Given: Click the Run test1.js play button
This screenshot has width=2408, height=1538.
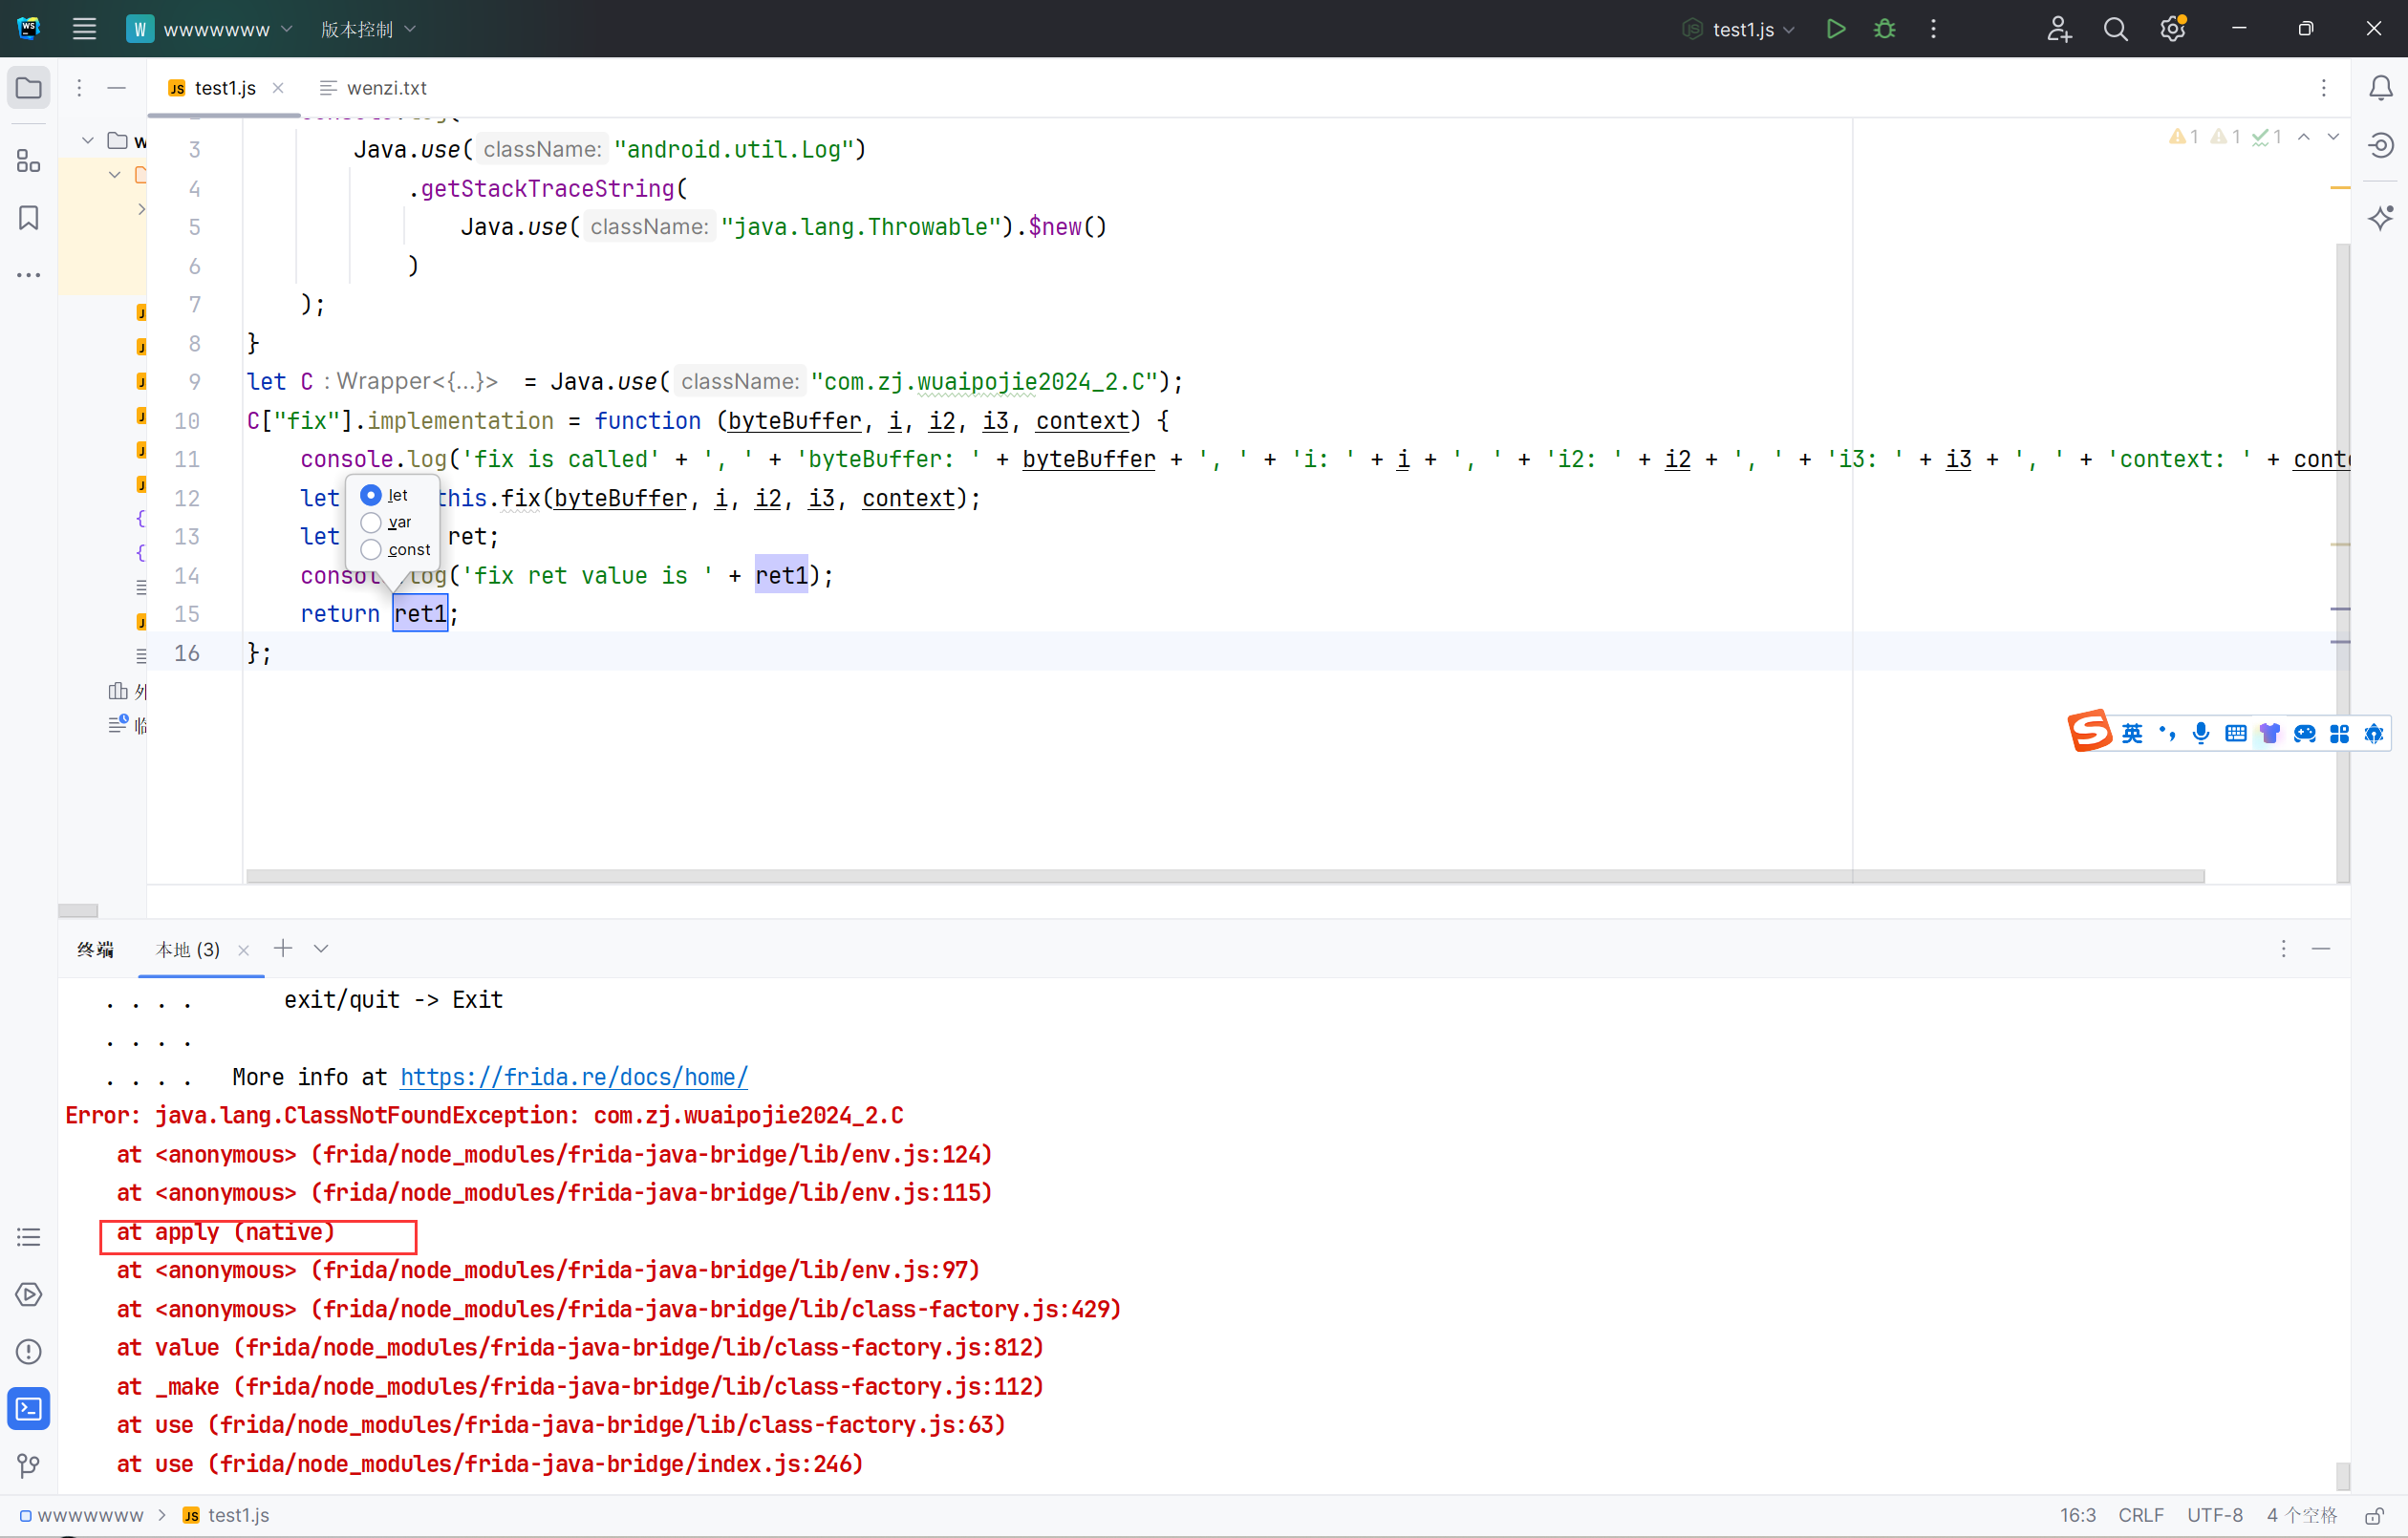Looking at the screenshot, I should point(1835,29).
